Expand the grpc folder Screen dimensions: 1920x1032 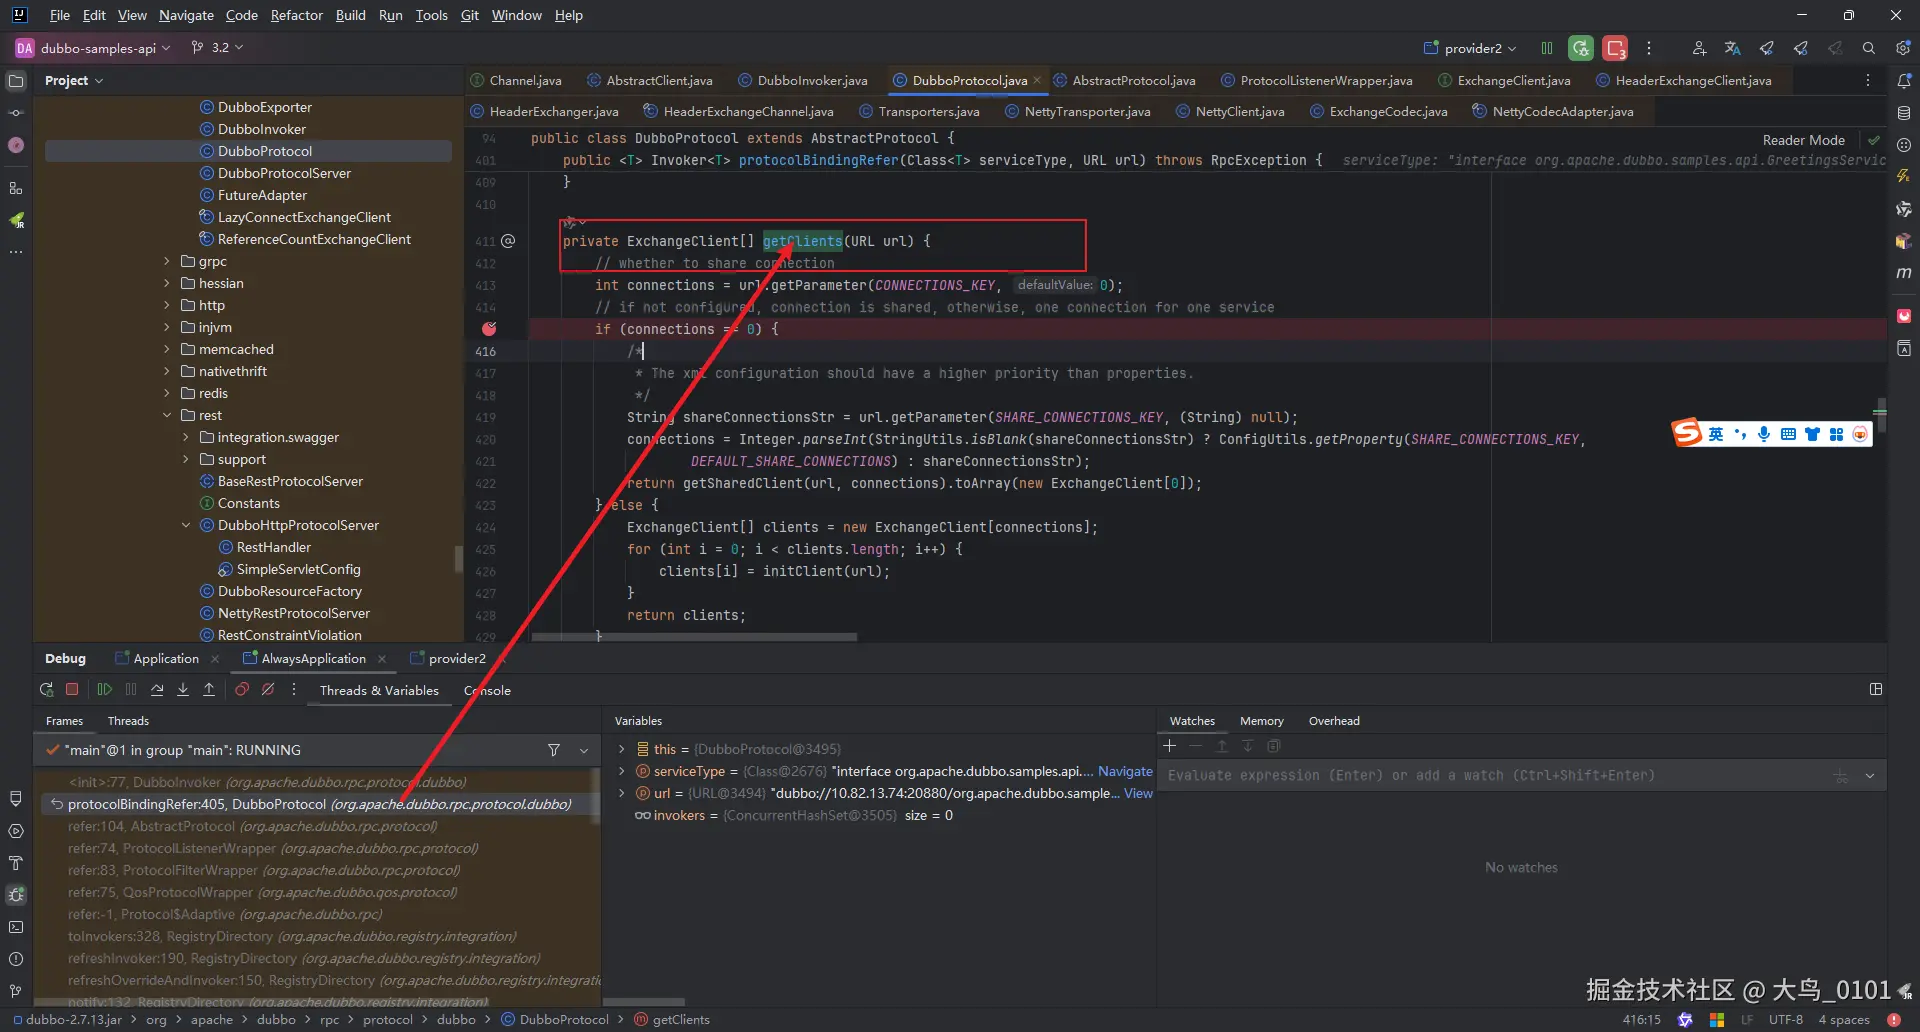coord(167,261)
